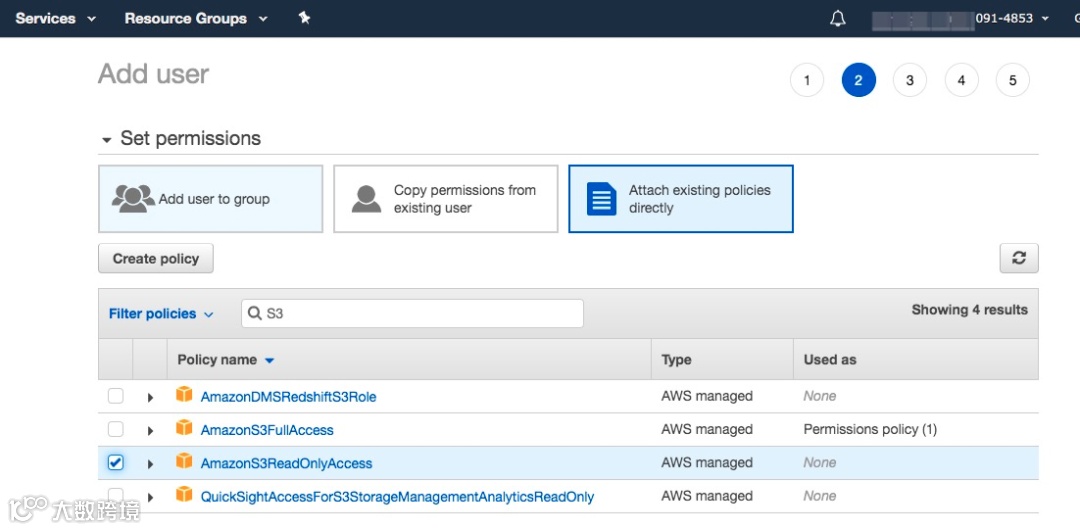The image size is (1080, 530).
Task: Click the notifications bell icon
Action: click(x=838, y=19)
